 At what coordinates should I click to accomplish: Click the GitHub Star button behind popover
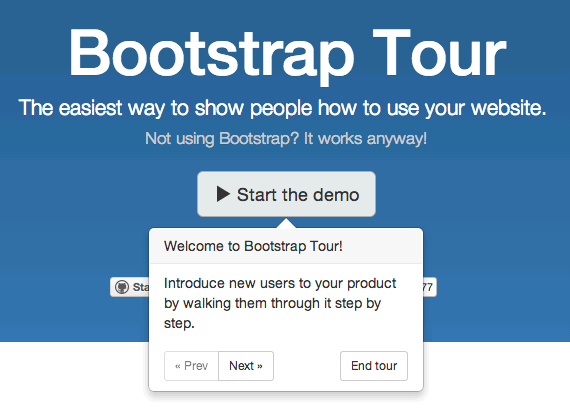[x=130, y=287]
